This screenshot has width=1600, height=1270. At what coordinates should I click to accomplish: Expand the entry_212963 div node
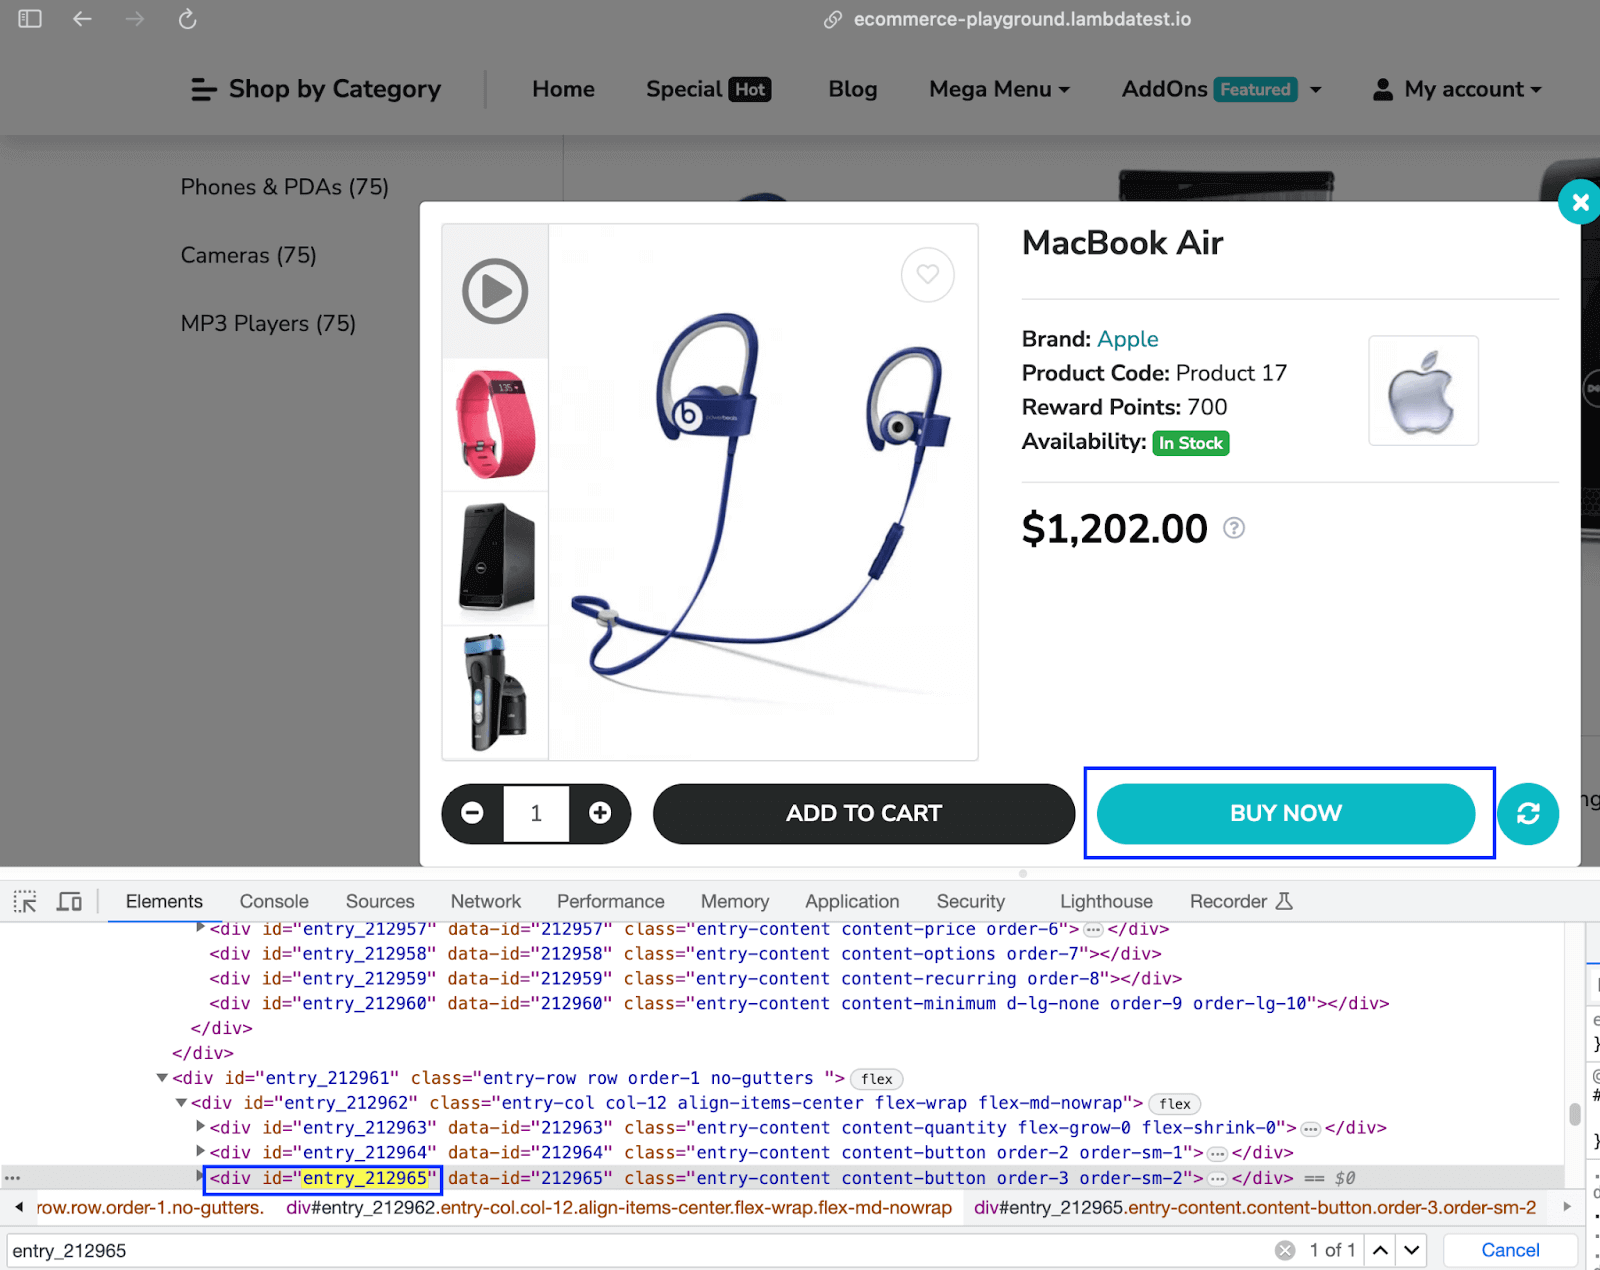(200, 1127)
